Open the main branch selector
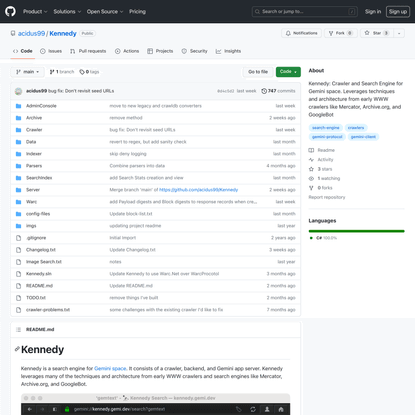This screenshot has width=415, height=415. [x=28, y=72]
